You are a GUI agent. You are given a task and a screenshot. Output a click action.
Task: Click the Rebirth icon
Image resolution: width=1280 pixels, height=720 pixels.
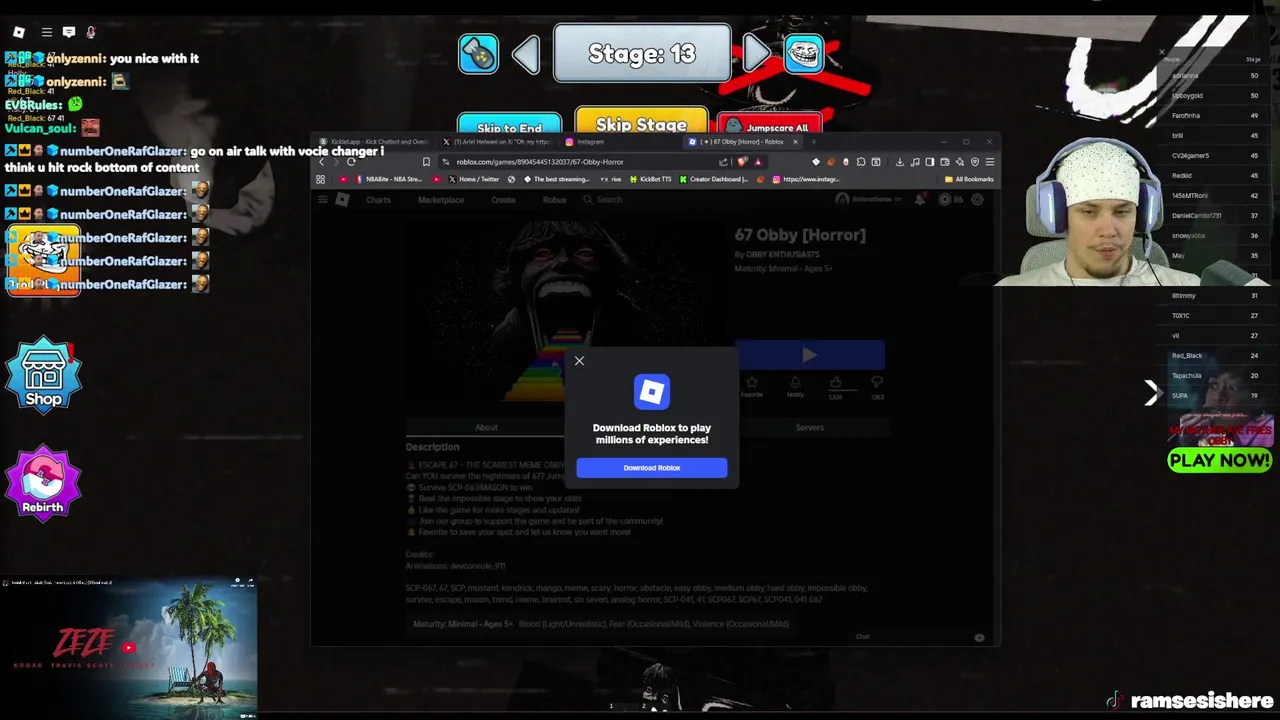(x=43, y=482)
